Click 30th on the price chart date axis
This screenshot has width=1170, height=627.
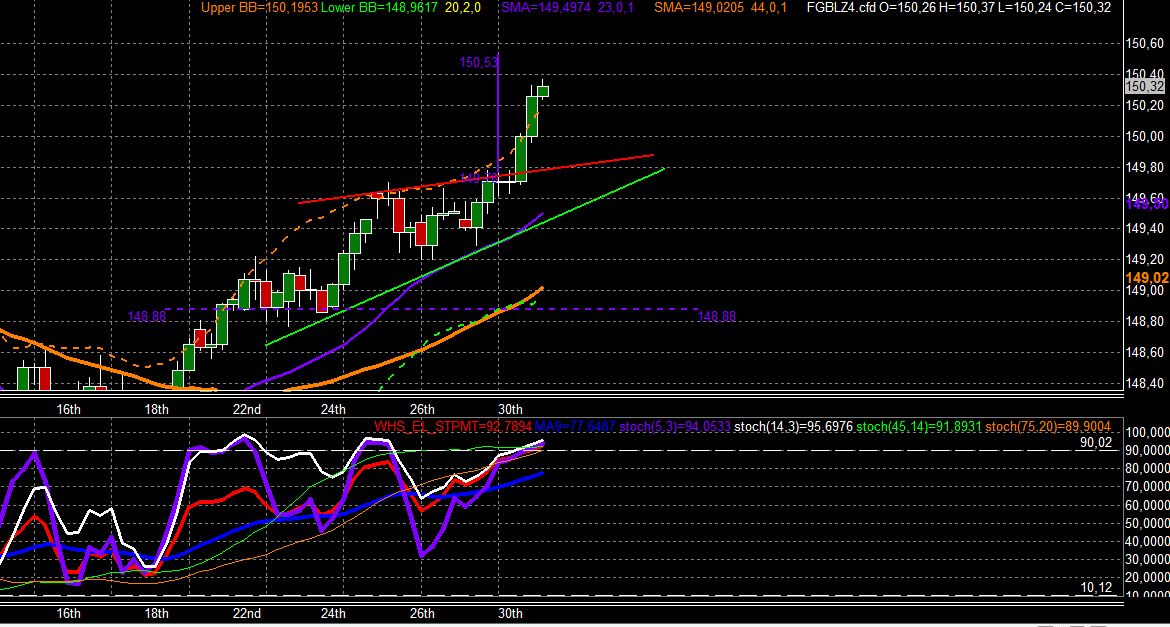pos(510,409)
